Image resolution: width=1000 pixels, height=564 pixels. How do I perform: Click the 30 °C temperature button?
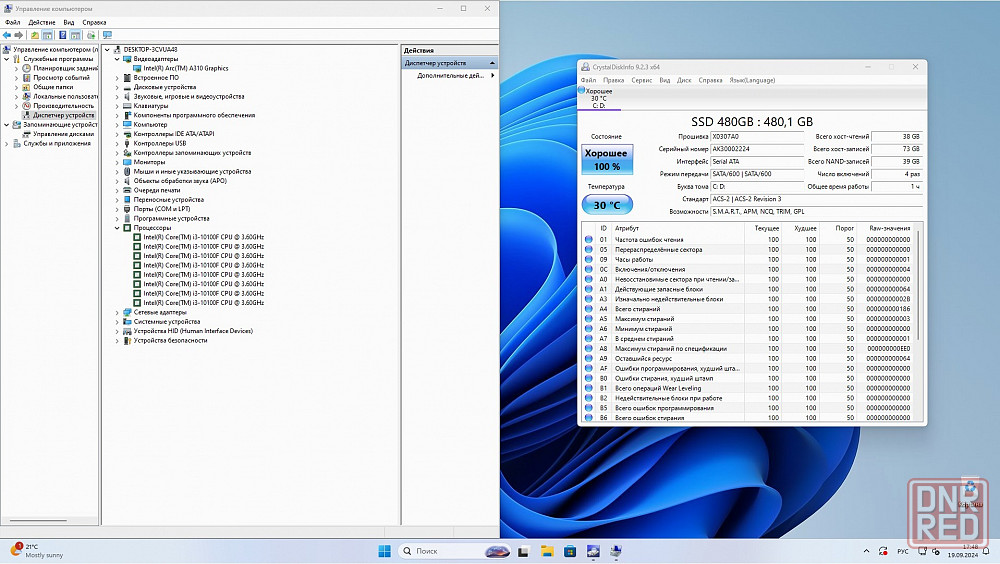pyautogui.click(x=607, y=205)
